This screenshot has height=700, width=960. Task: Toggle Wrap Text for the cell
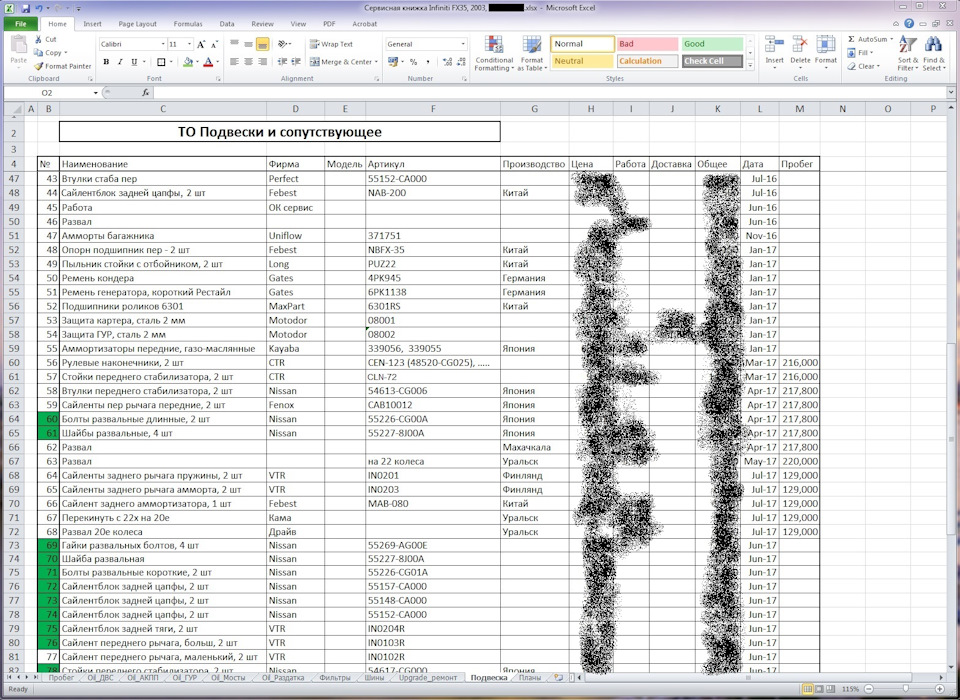330,44
